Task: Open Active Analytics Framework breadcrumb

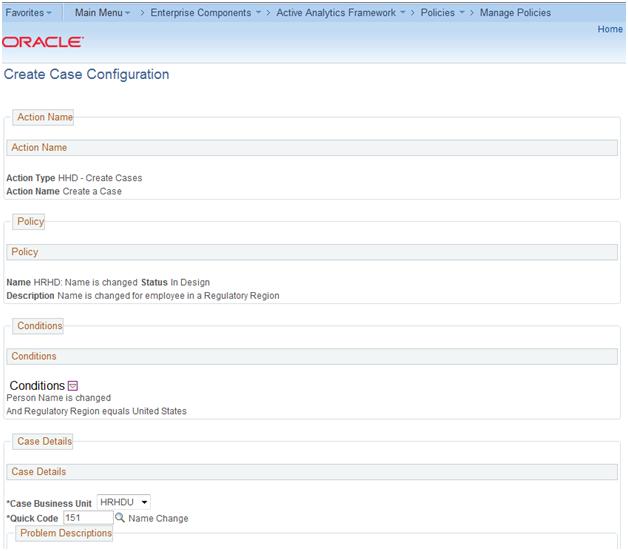Action: [341, 13]
